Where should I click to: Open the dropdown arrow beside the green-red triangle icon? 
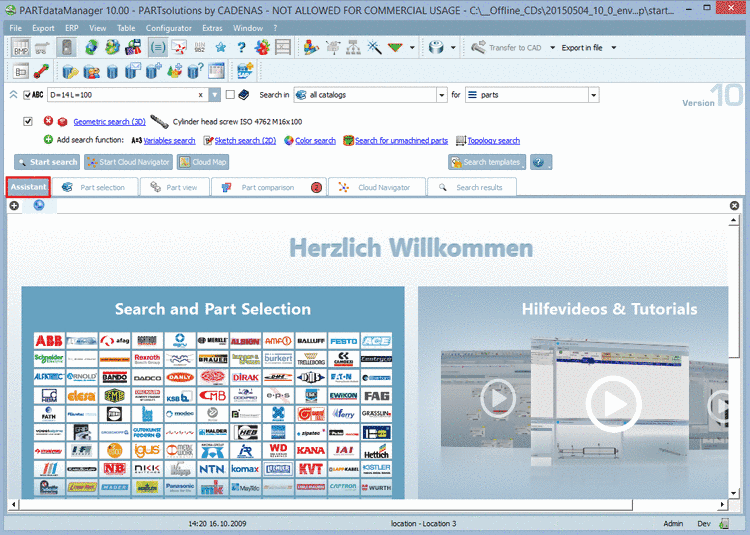point(412,47)
